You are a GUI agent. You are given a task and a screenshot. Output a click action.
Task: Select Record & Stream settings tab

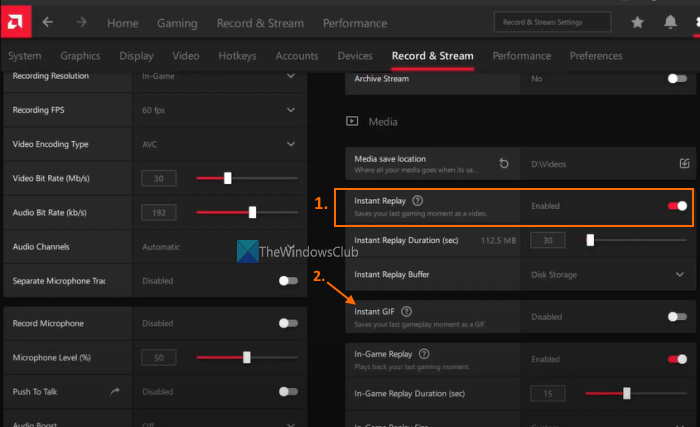click(433, 56)
